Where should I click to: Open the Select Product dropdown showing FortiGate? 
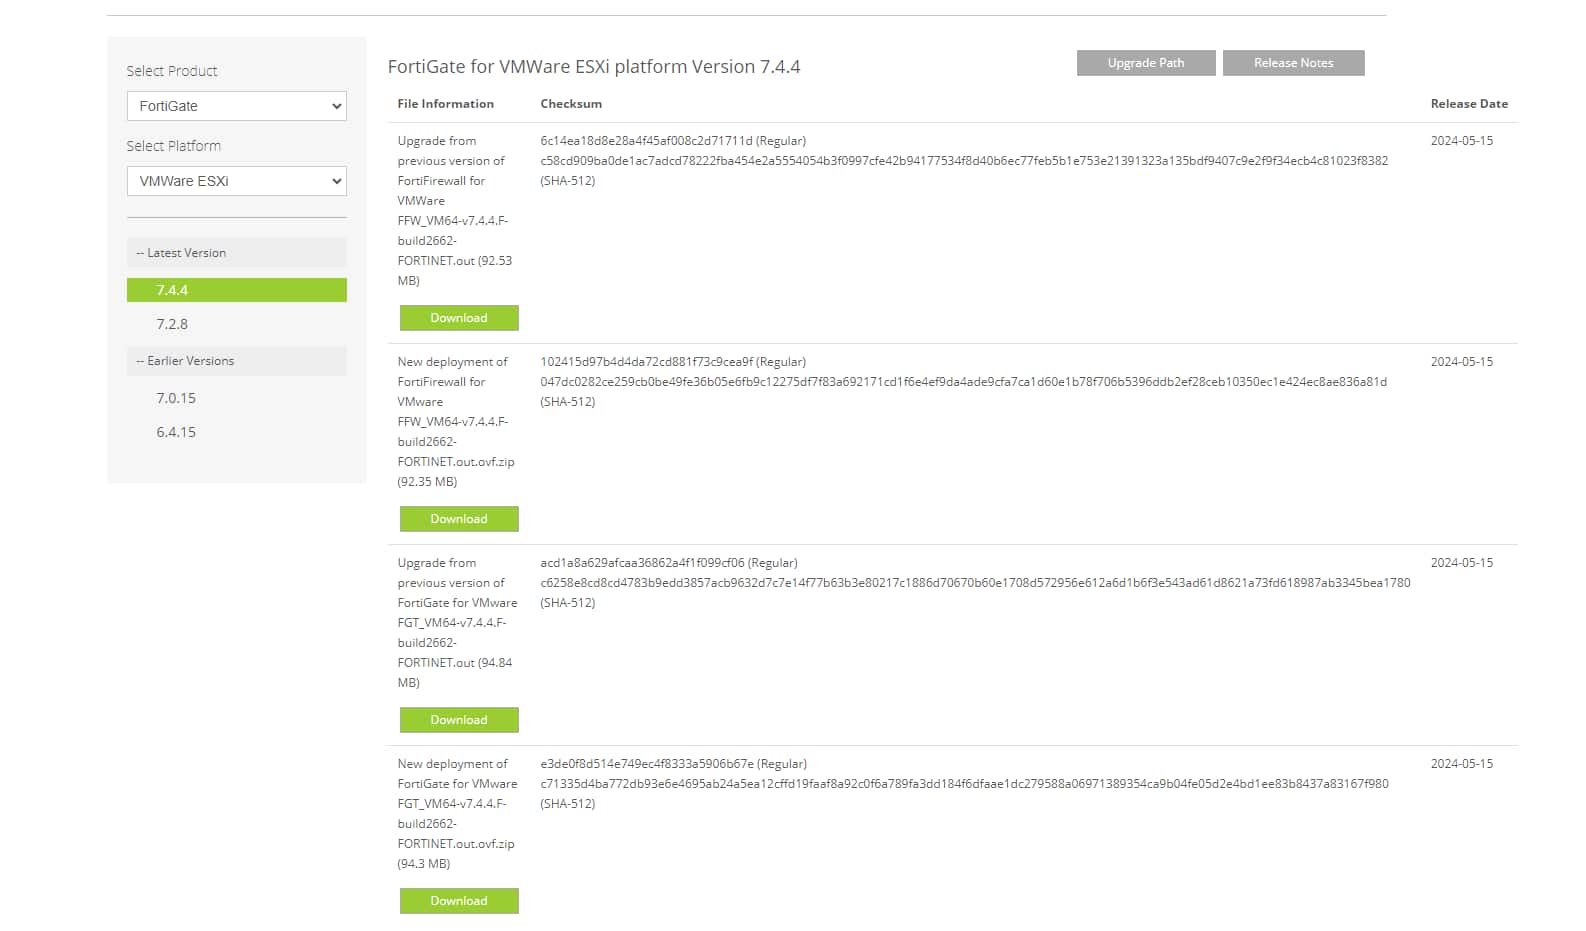point(236,106)
